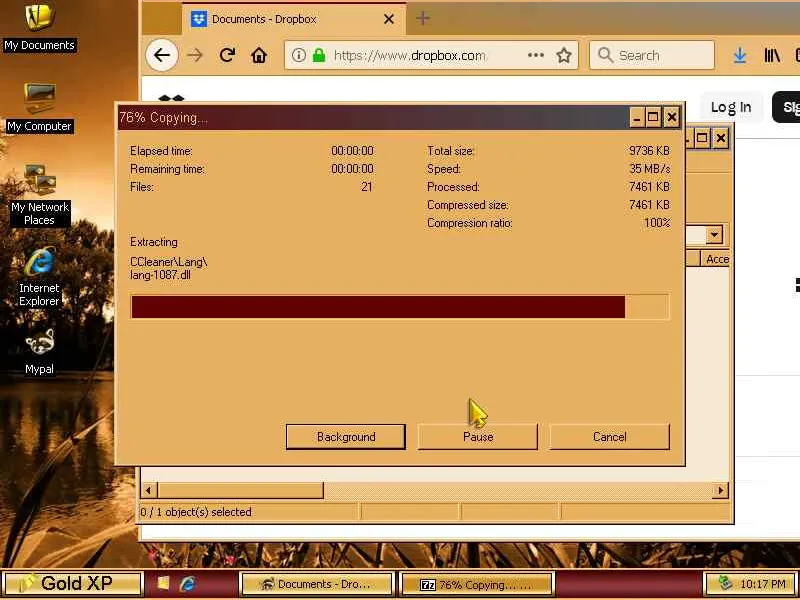Open the browser library icon
Viewport: 800px width, 600px height.
[772, 55]
